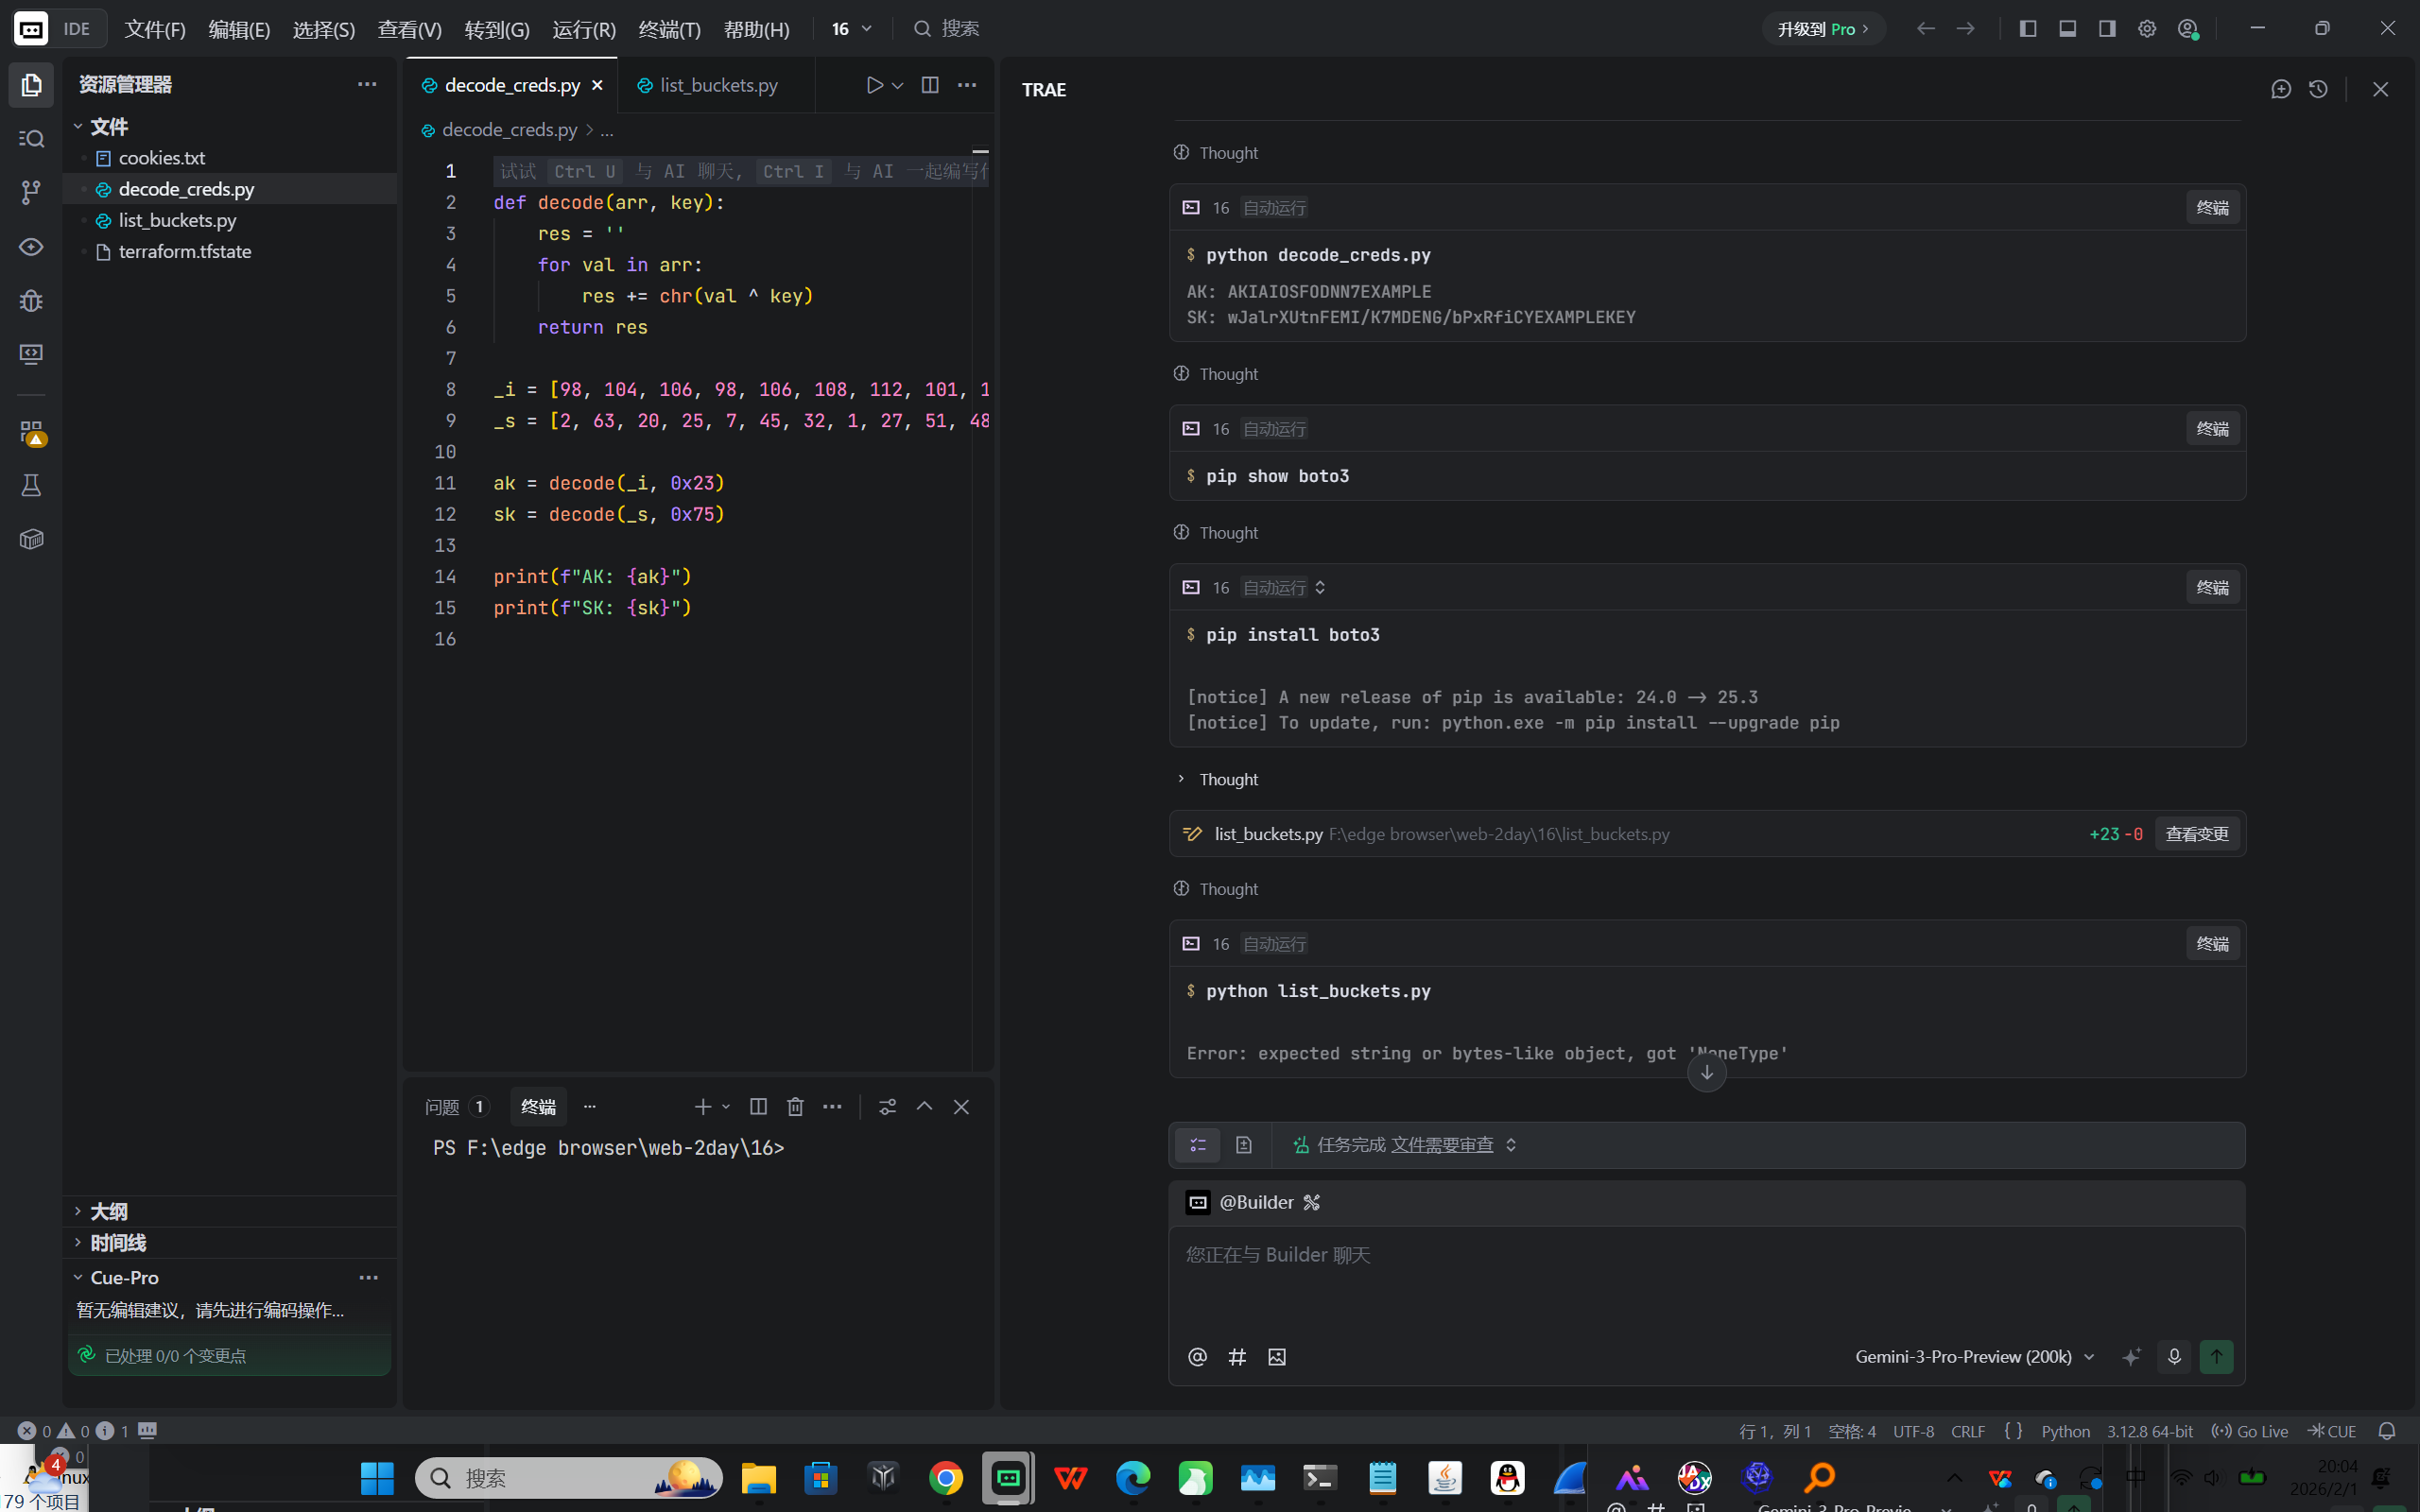Open chat history clock icon
2420x1512 pixels.
[x=2318, y=89]
